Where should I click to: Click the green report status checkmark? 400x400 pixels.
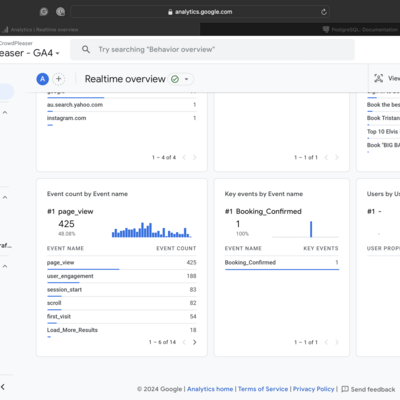point(175,79)
